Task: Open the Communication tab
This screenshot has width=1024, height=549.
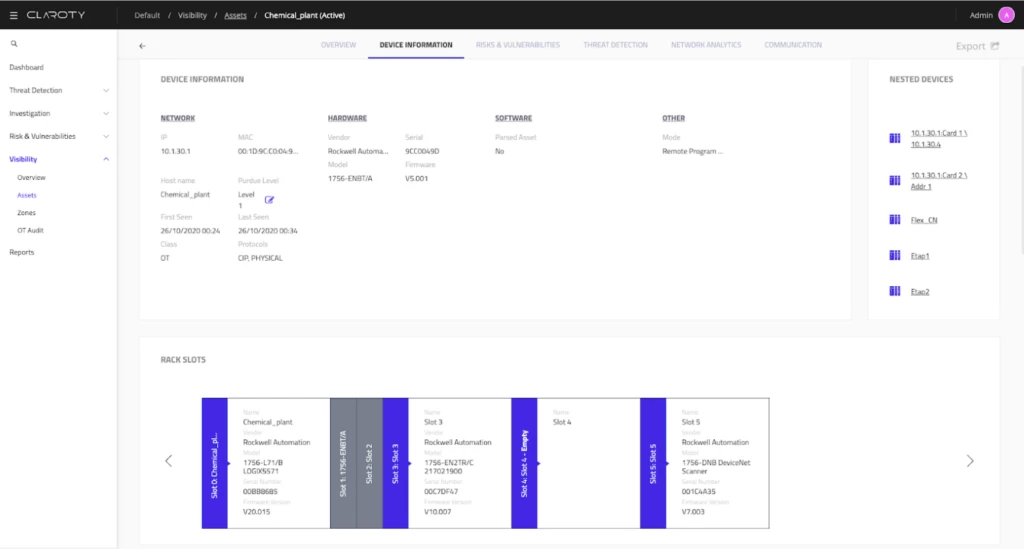Action: [x=793, y=45]
